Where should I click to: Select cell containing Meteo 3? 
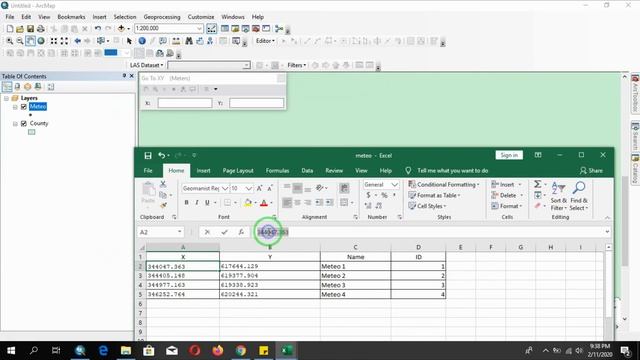coord(355,285)
